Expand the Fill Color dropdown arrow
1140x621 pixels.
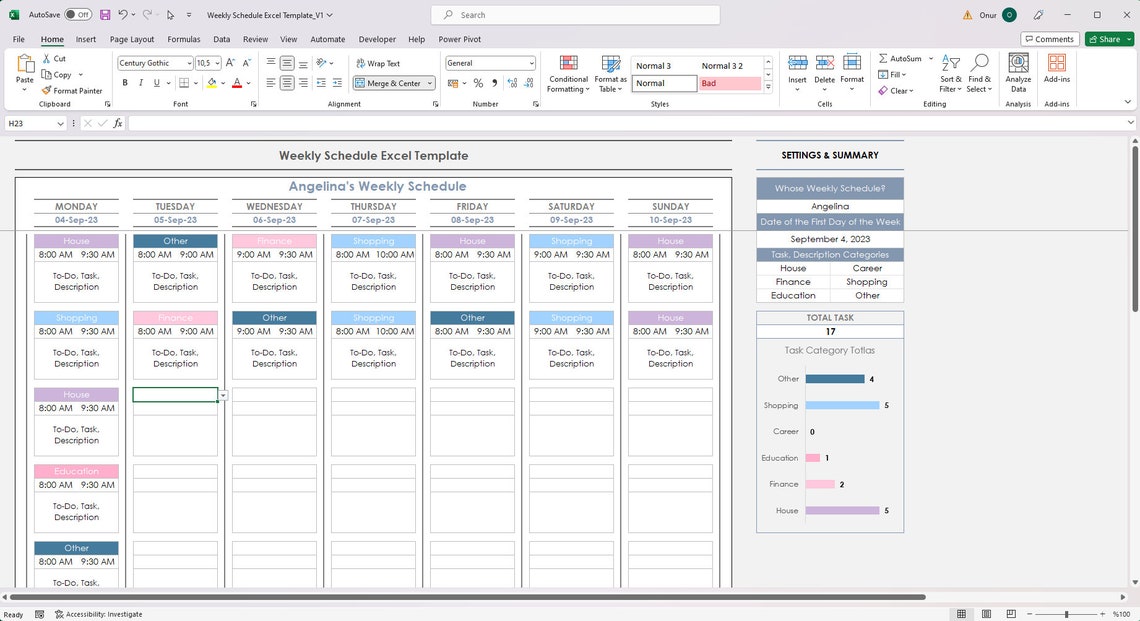point(225,83)
